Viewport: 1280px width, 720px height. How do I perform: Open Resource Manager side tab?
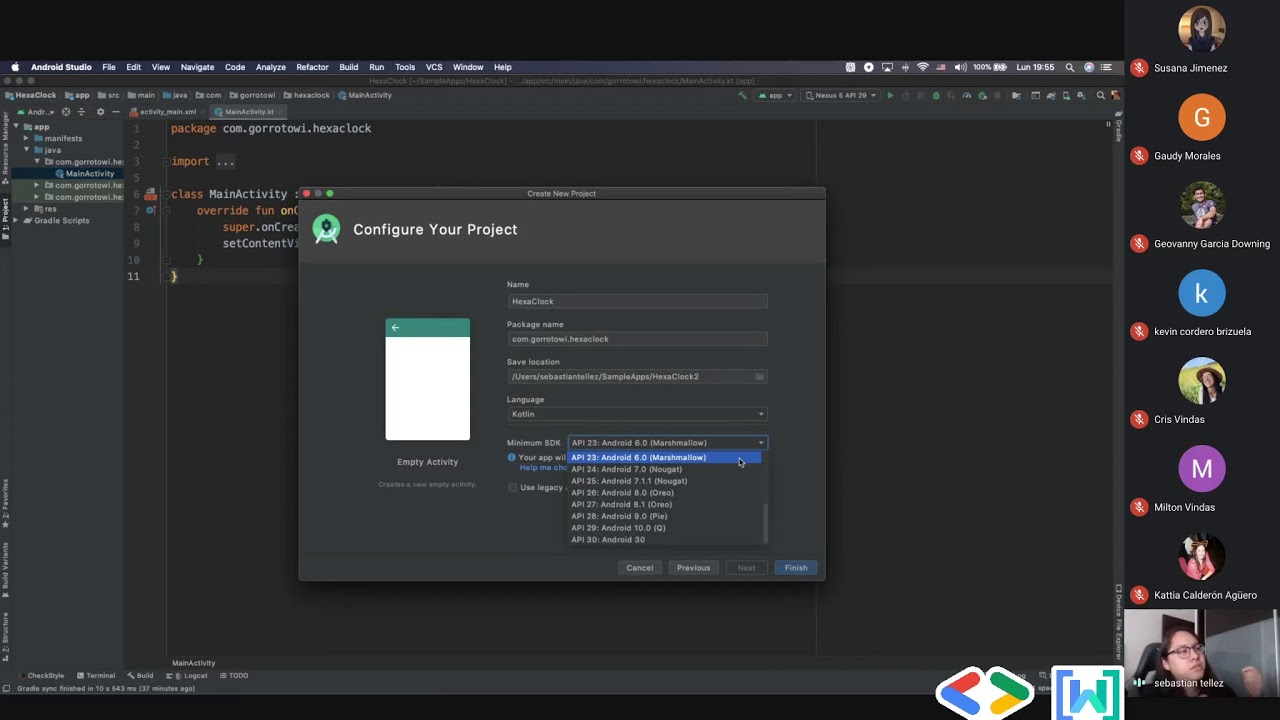coord(4,150)
